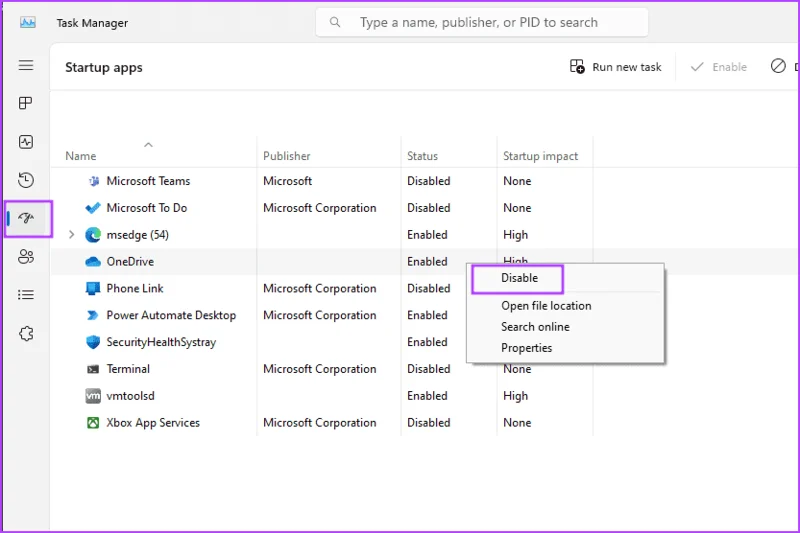This screenshot has width=800, height=533.
Task: Click the Power Automate Desktop icon
Action: click(x=93, y=315)
